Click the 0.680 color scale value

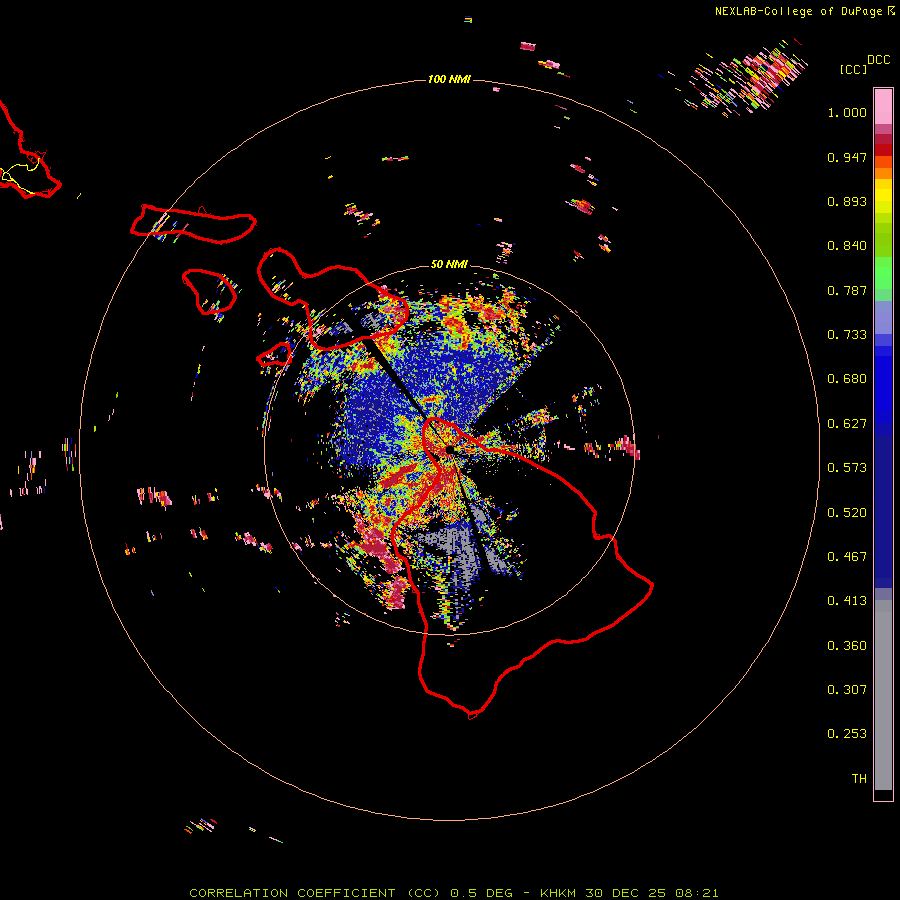click(x=847, y=379)
